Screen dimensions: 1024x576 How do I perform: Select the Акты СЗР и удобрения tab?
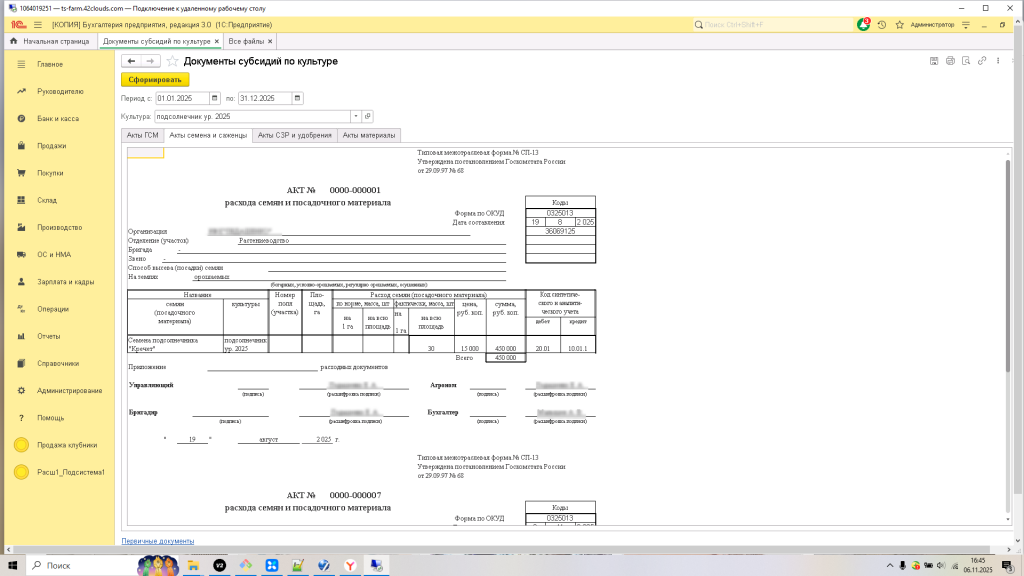[294, 135]
